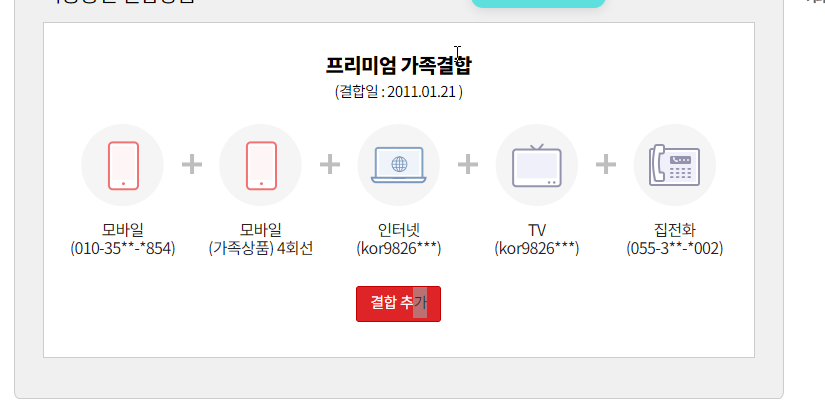Click the 결합일 2011.01.21 date text
Viewport: 825px width, 407px height.
point(398,92)
